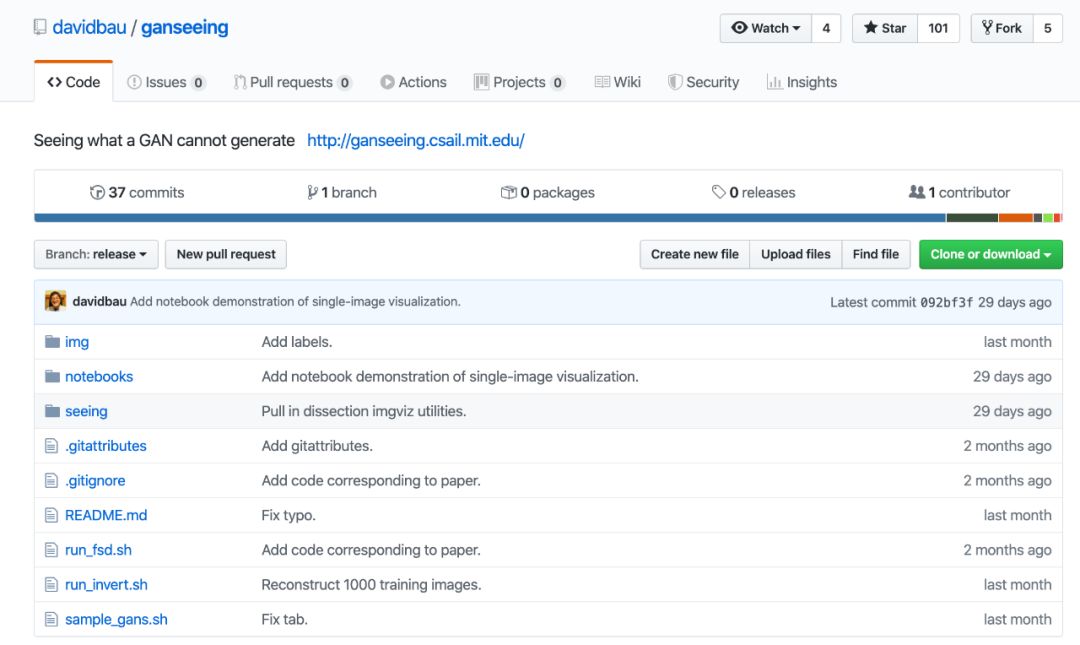The height and width of the screenshot is (645, 1080).
Task: Click the notebooks folder icon
Action: (52, 377)
